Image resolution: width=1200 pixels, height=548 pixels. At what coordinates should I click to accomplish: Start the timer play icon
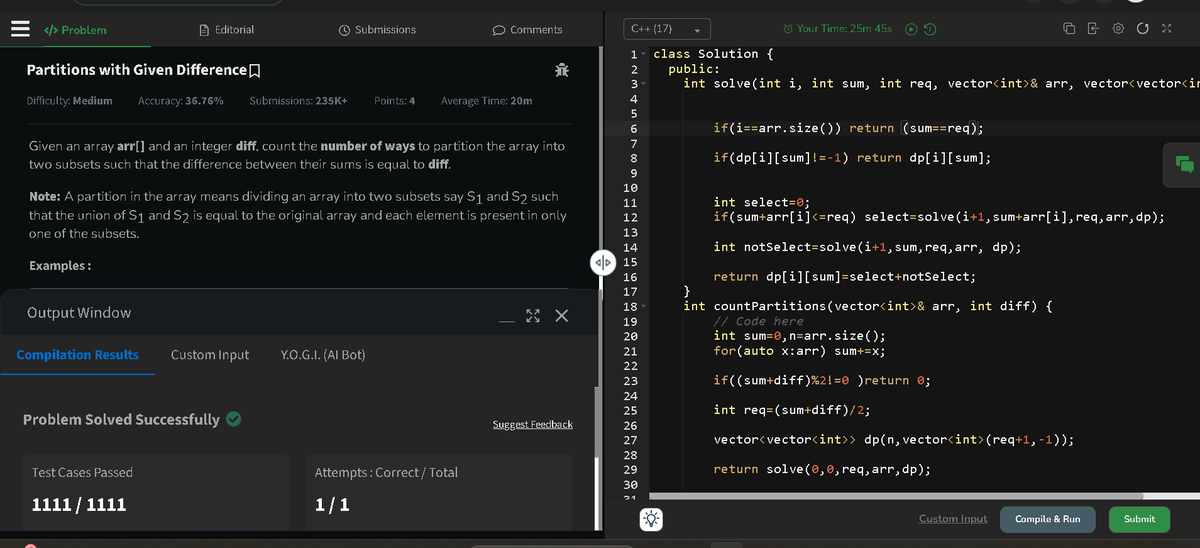pos(910,28)
